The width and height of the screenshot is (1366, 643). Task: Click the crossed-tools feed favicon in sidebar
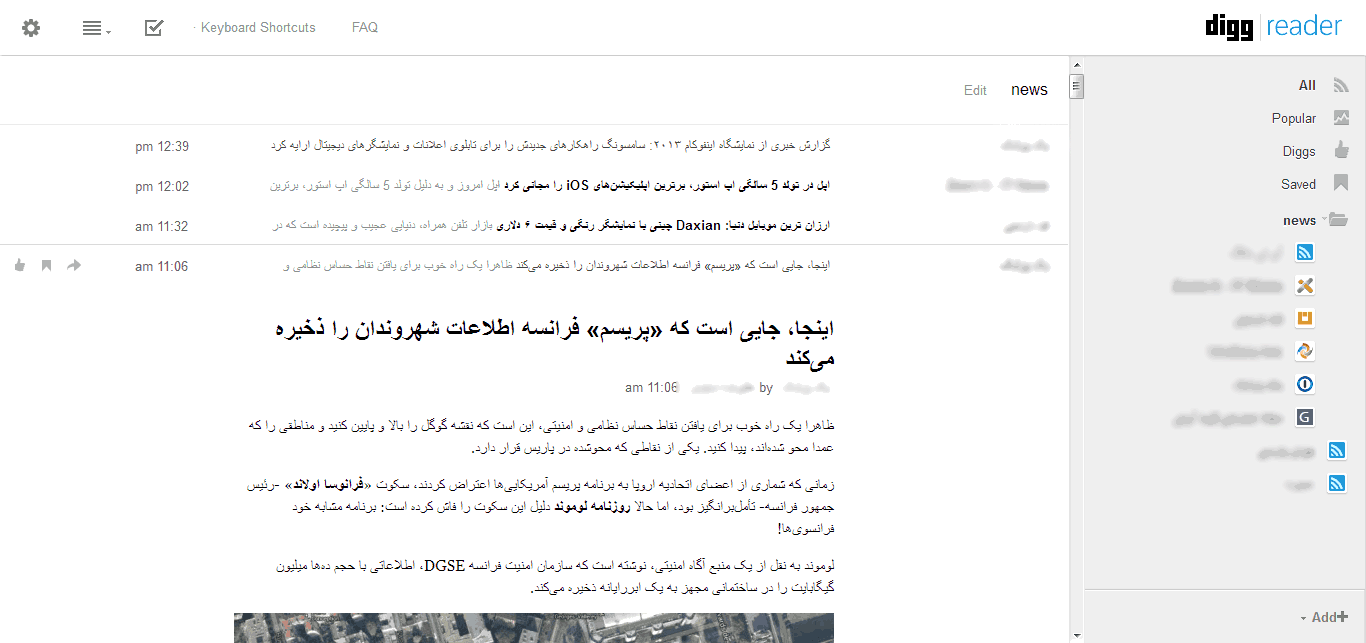pos(1304,285)
